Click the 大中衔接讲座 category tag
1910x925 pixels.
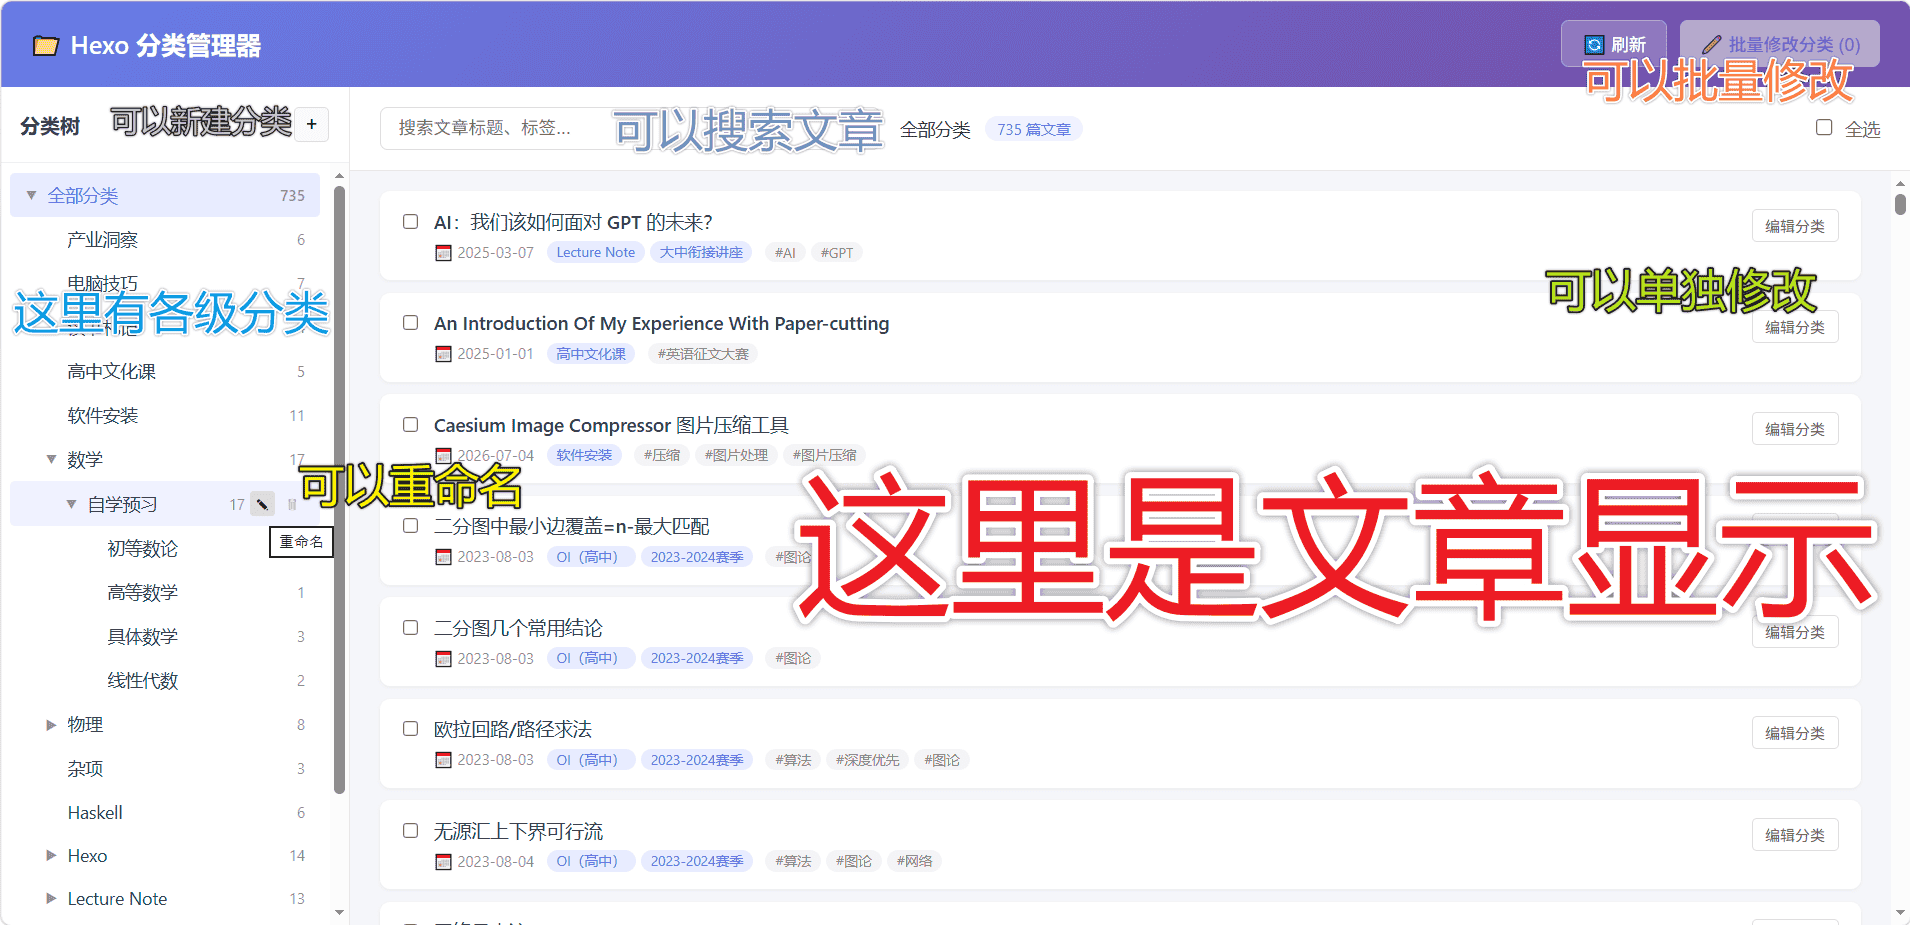coord(701,252)
